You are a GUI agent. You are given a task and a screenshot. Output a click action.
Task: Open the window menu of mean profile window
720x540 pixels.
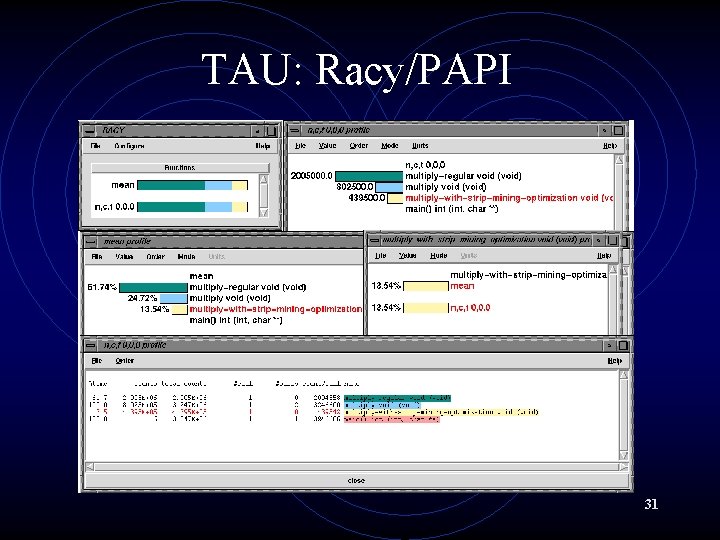point(91,242)
